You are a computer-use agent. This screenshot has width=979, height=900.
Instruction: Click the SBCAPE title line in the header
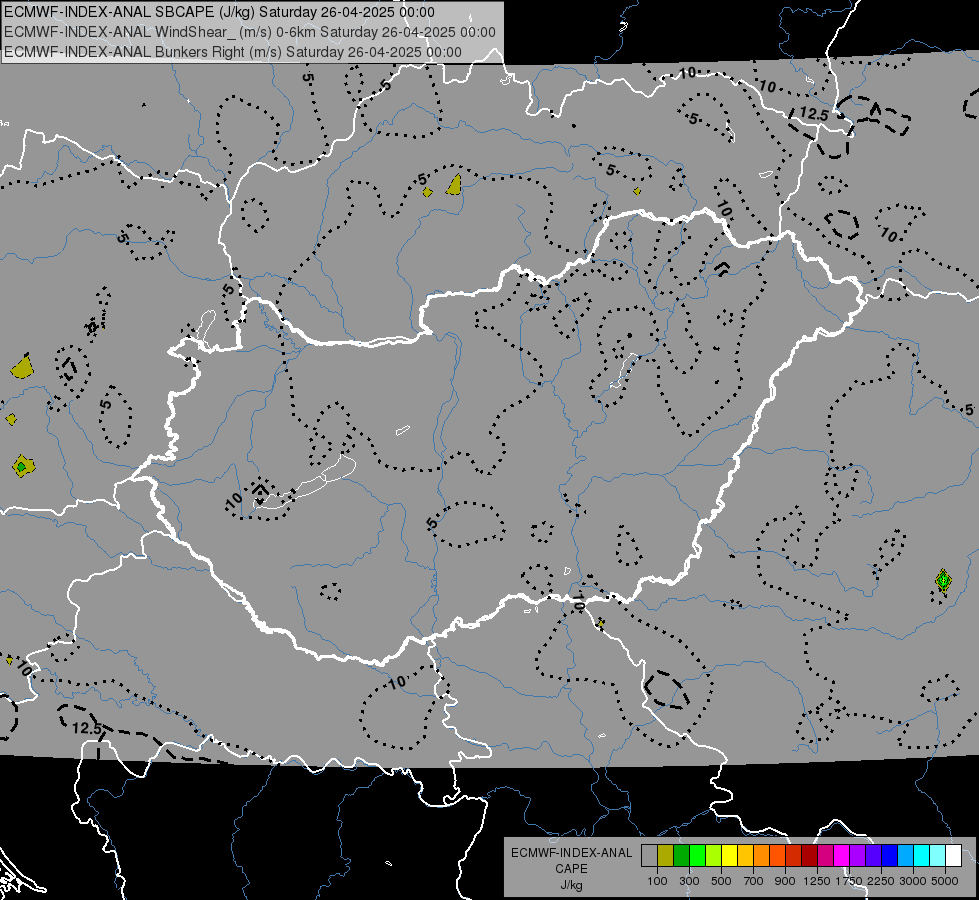(219, 12)
